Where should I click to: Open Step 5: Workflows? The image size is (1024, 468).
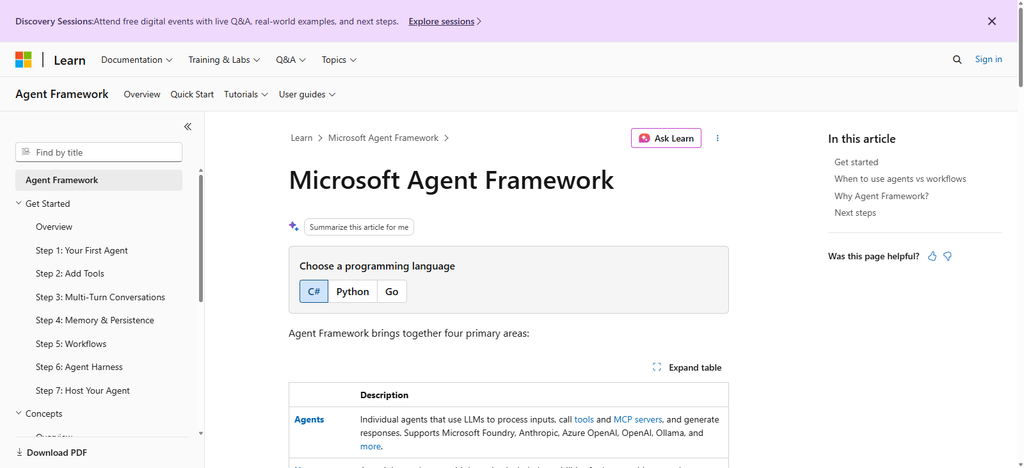tap(71, 344)
